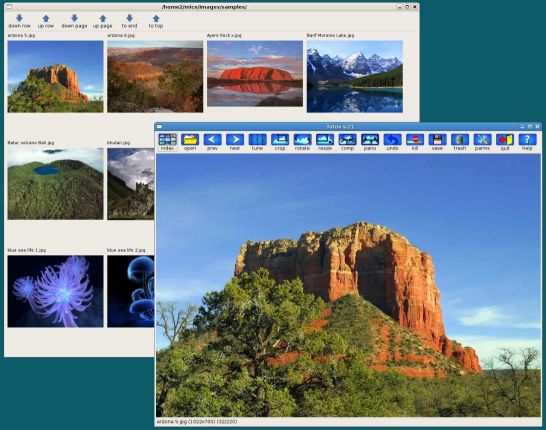Image resolution: width=546 pixels, height=430 pixels.
Task: Open the pano panorama tool
Action: click(x=370, y=142)
